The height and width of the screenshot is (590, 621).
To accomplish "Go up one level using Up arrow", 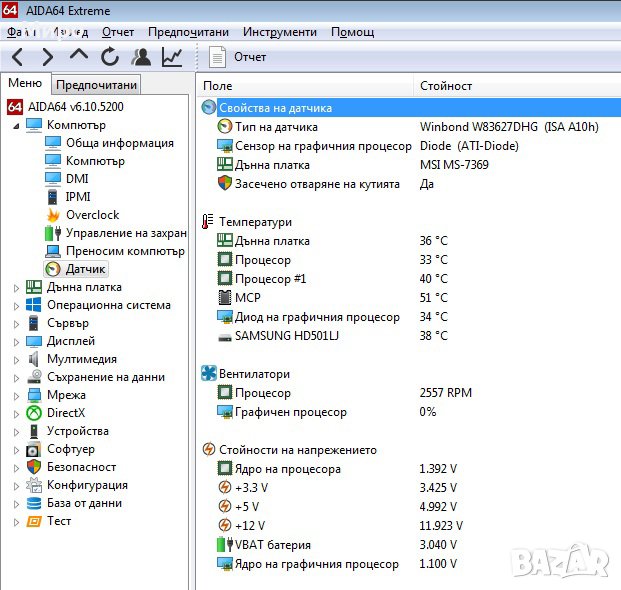I will [79, 57].
